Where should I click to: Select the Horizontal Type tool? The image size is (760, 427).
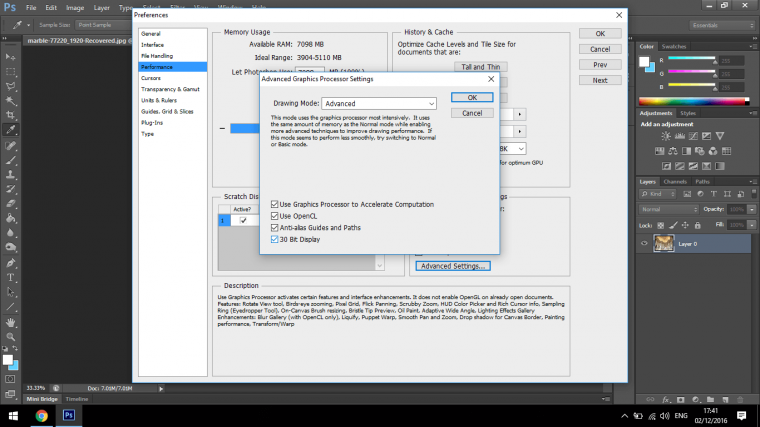10,278
